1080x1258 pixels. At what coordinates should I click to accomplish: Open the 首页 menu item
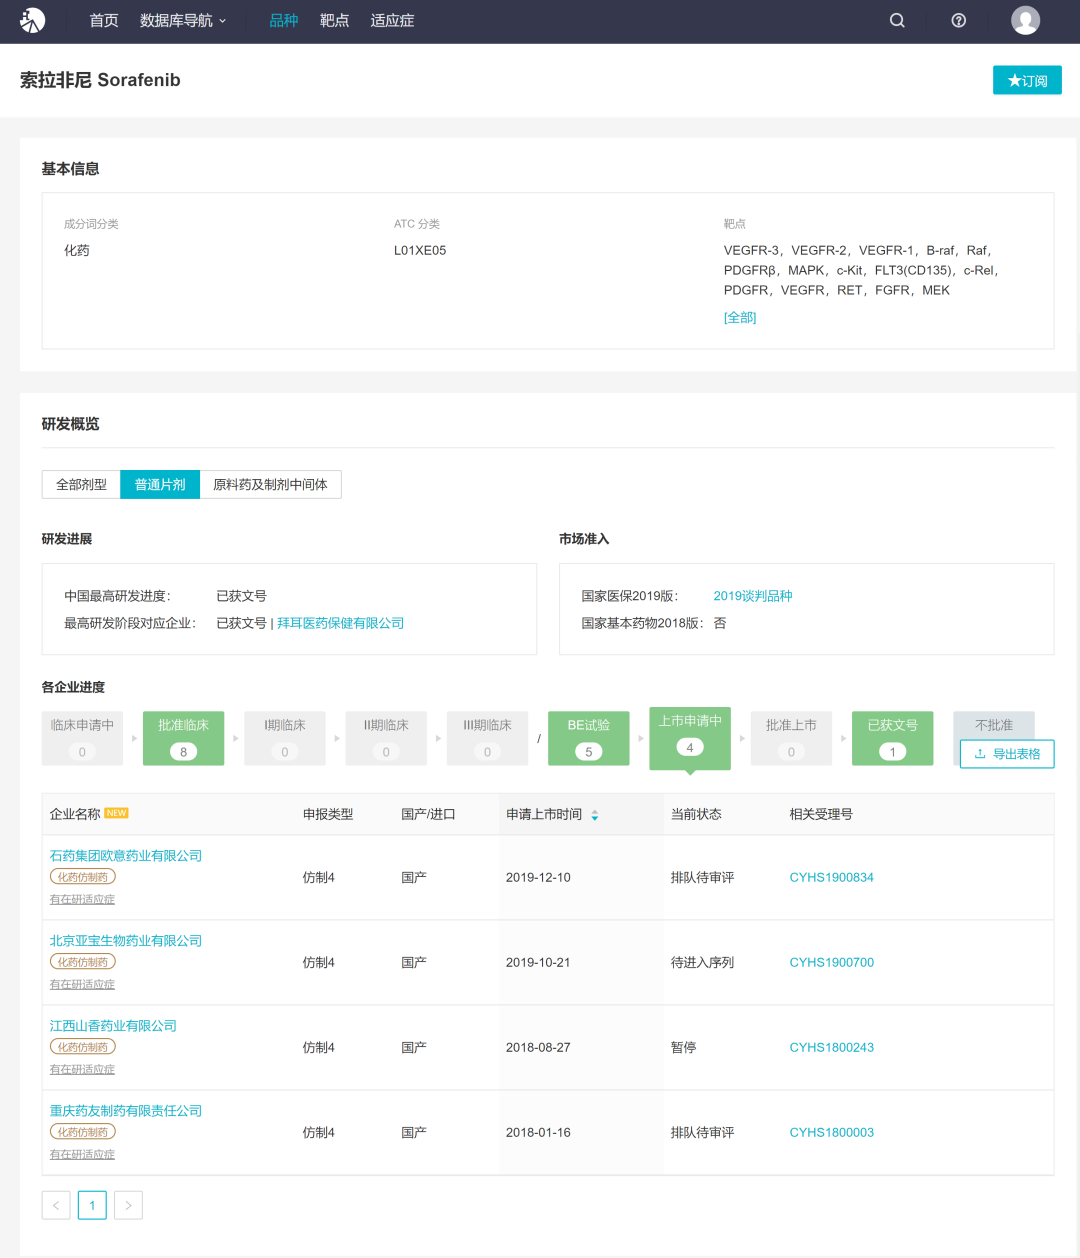click(x=104, y=20)
